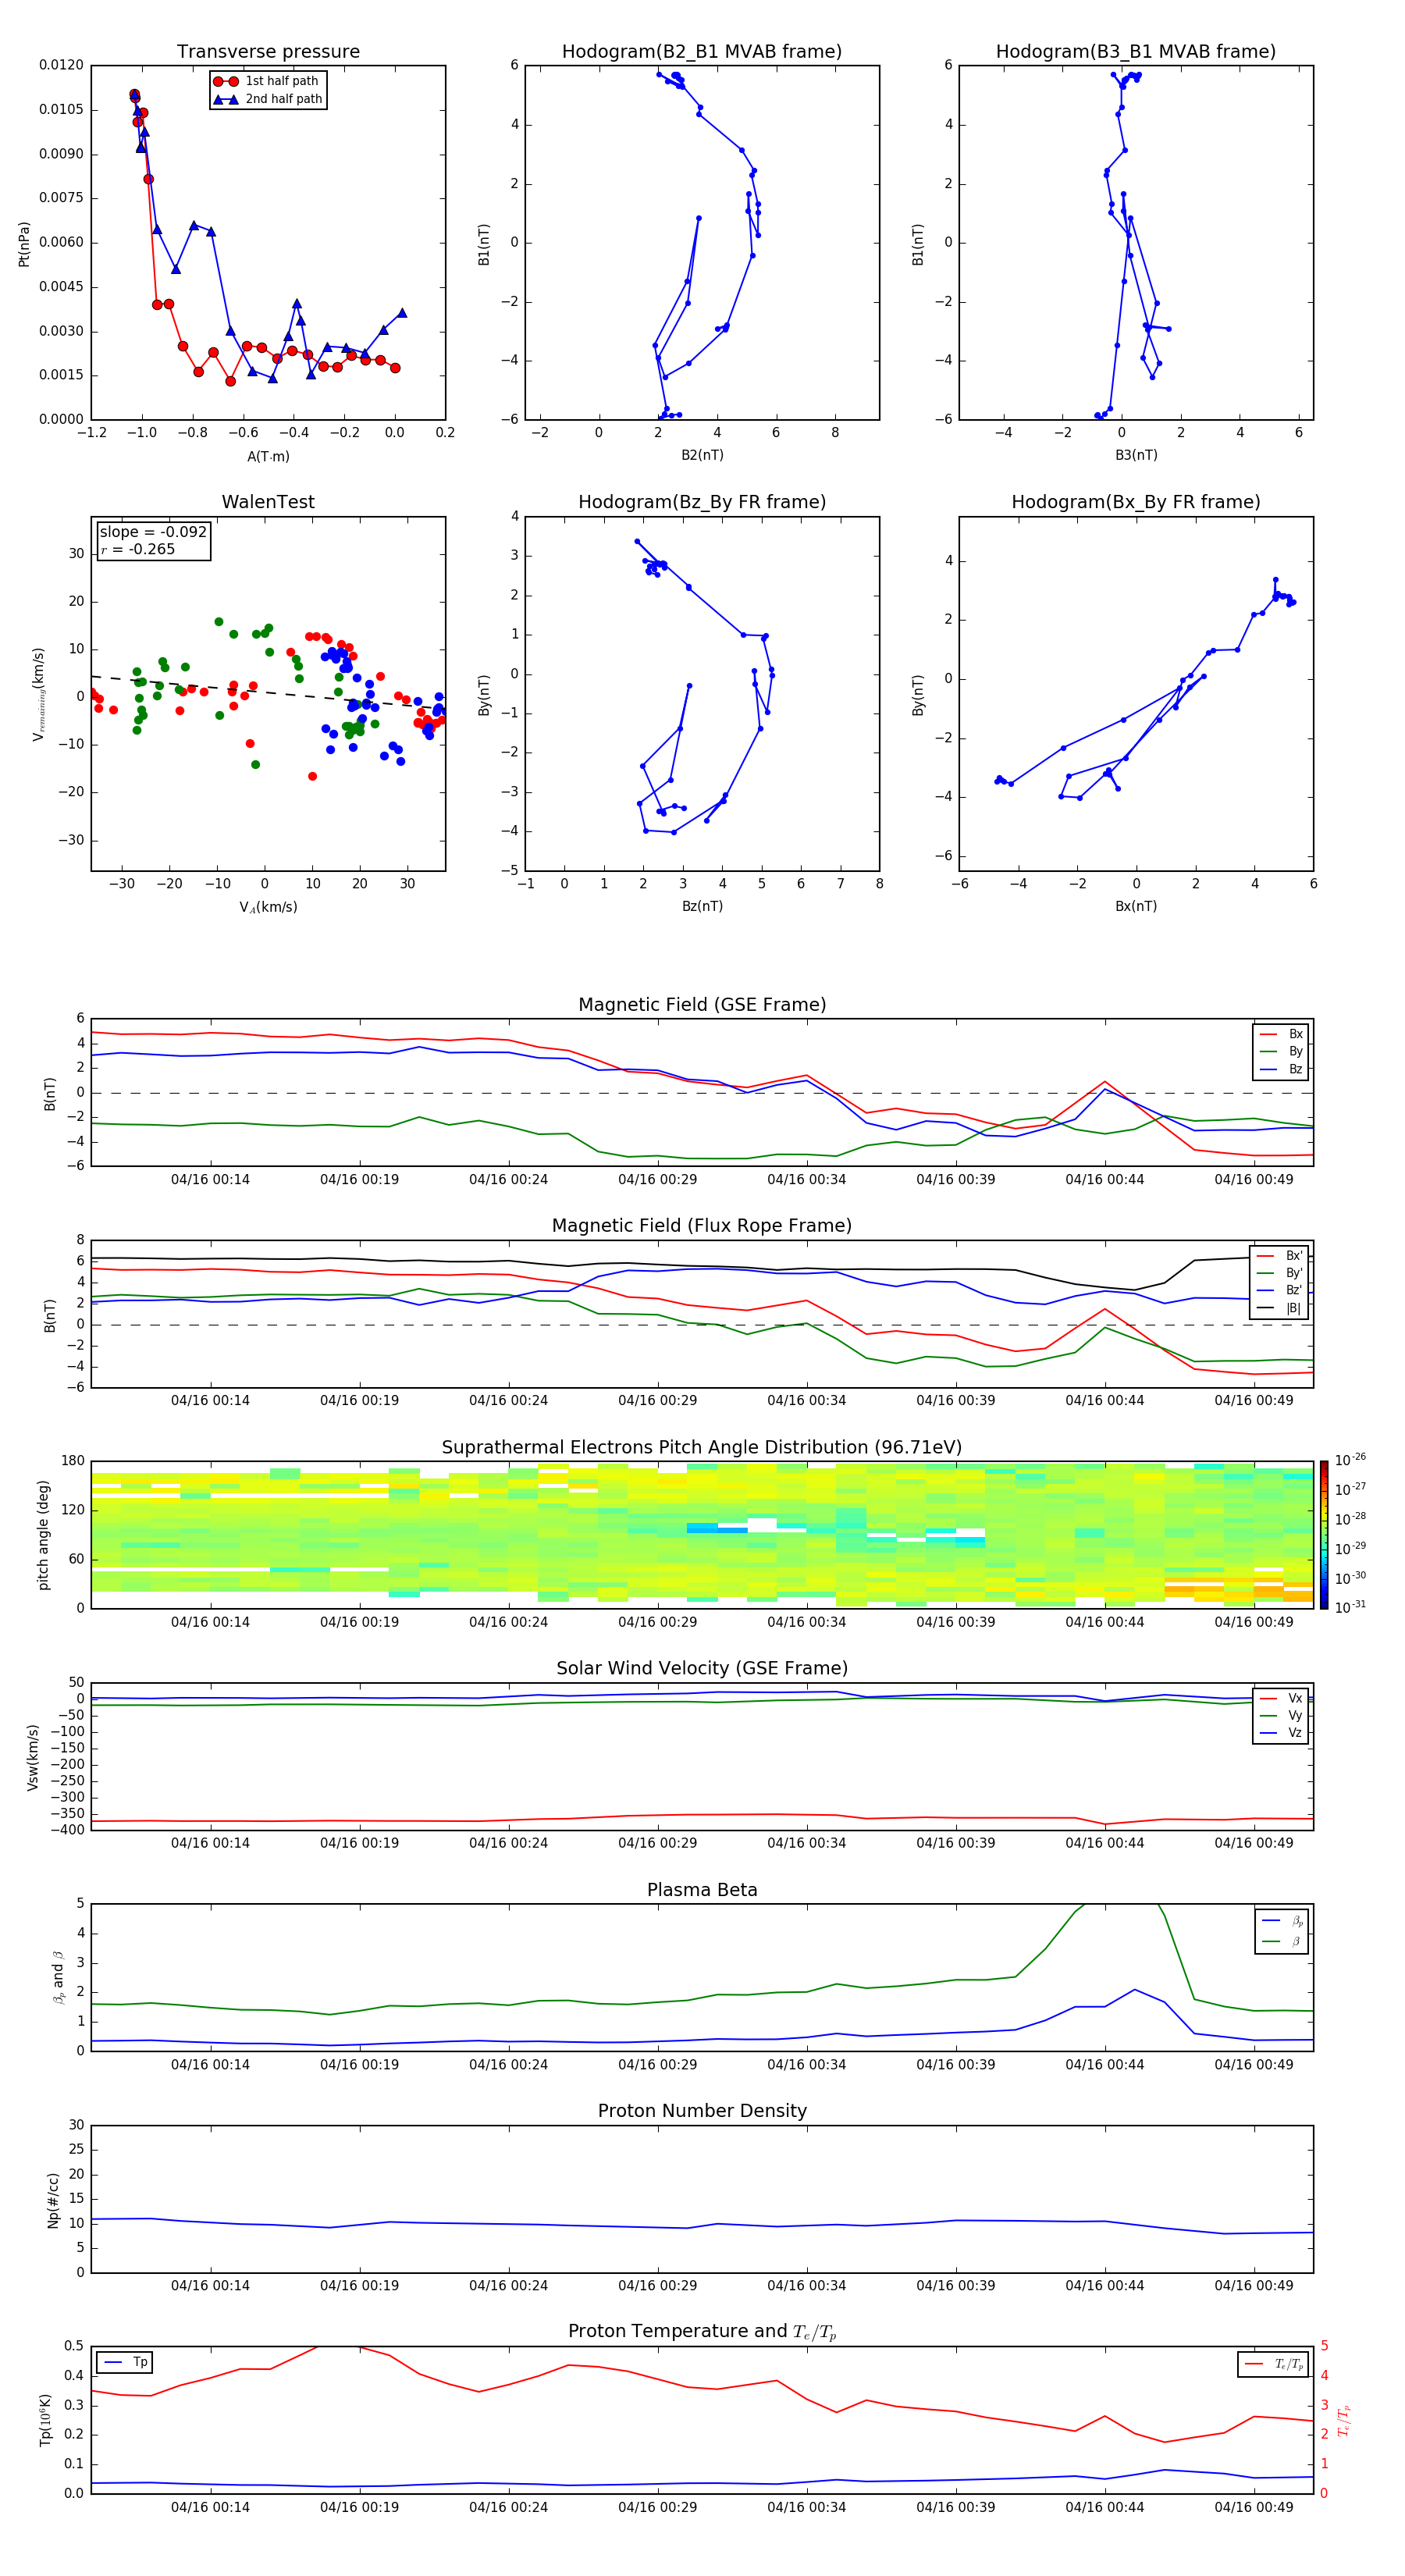Click the "Hodogram(Bx_By FR frame)" title

pos(1136,502)
